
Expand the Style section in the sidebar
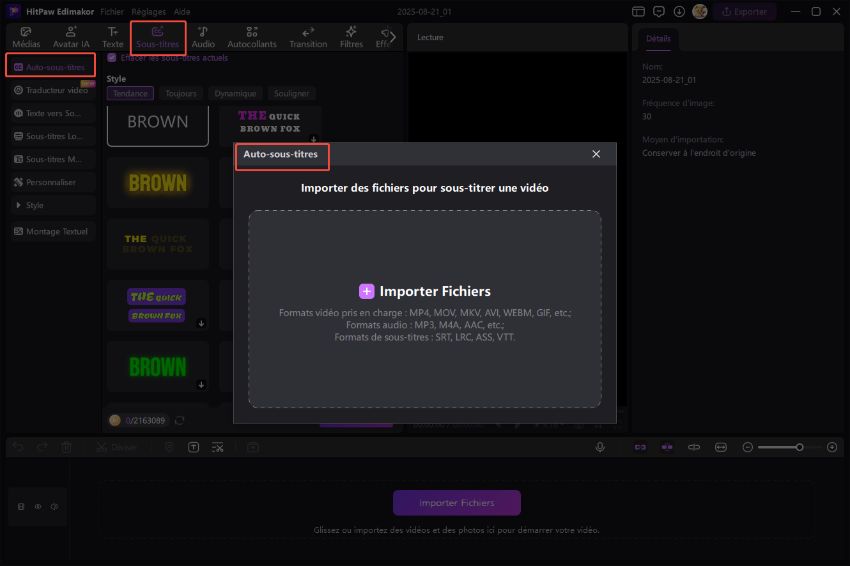click(x=53, y=205)
